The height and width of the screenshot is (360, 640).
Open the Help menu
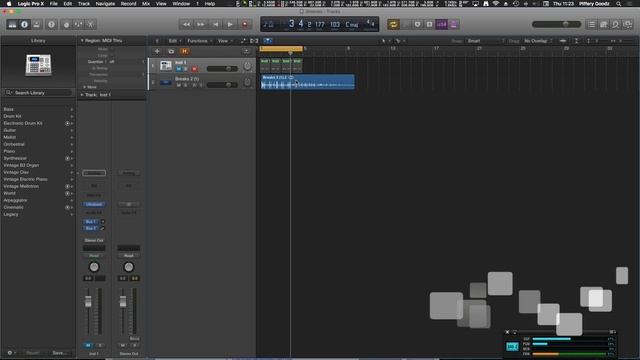click(x=210, y=4)
